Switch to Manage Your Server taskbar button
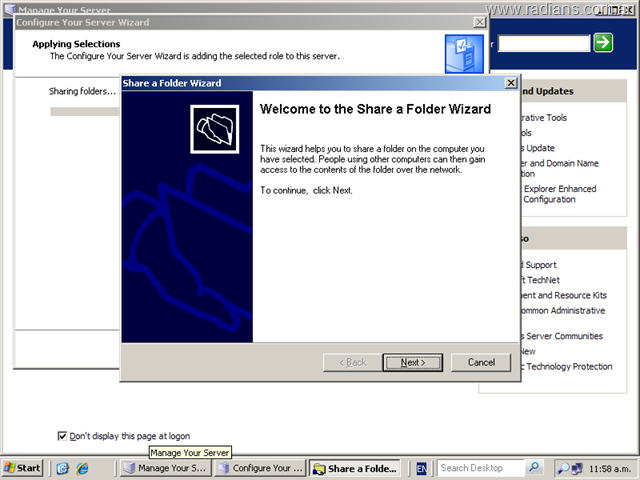 click(x=165, y=468)
